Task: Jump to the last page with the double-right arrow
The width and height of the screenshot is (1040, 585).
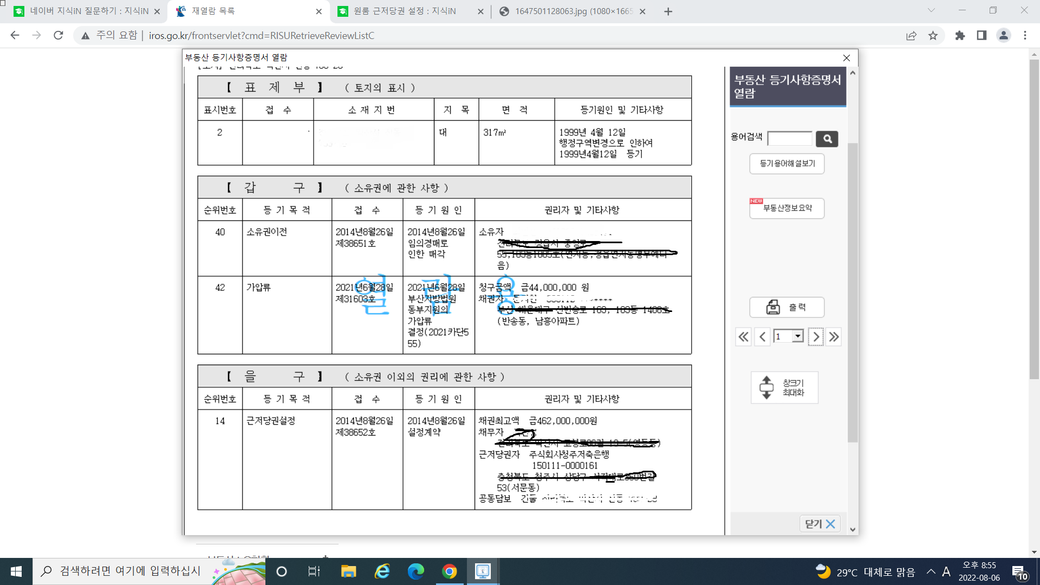Action: 834,337
